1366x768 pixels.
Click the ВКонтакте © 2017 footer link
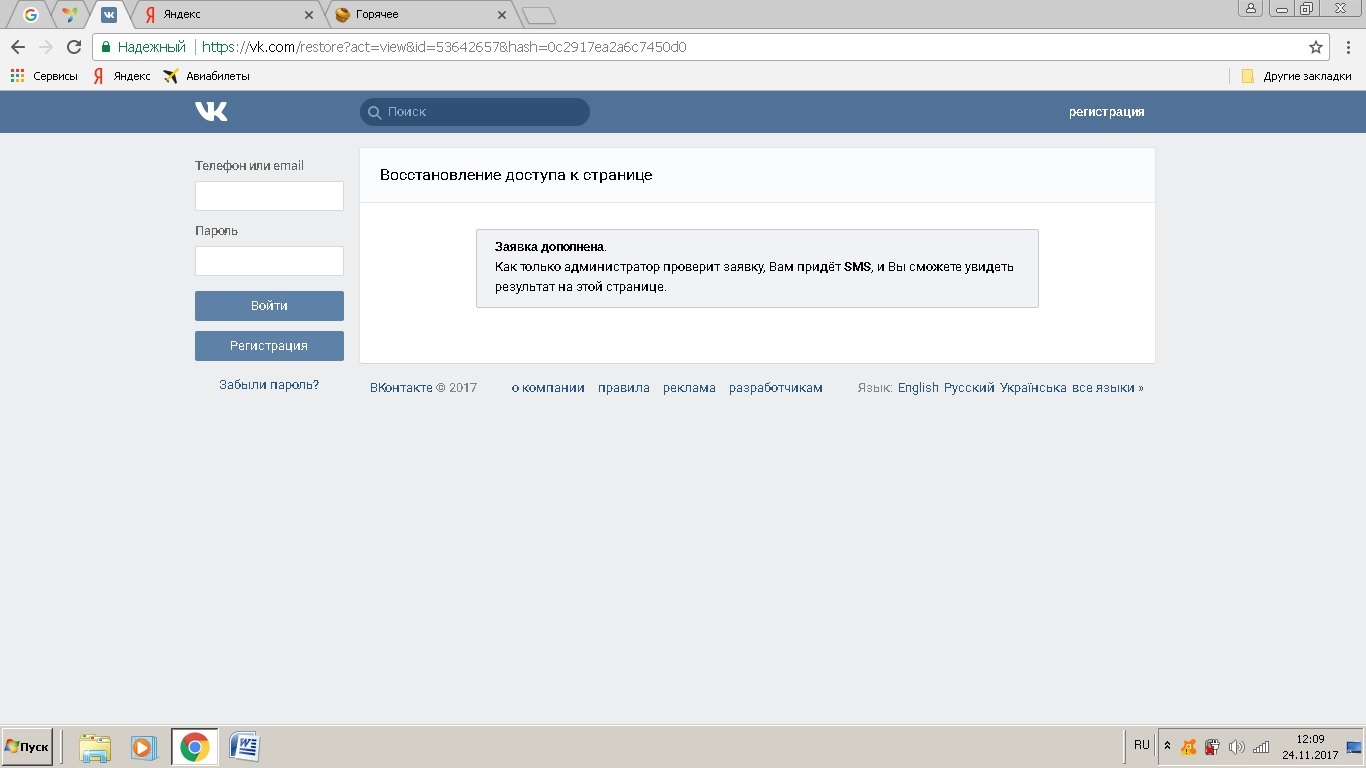pyautogui.click(x=423, y=388)
